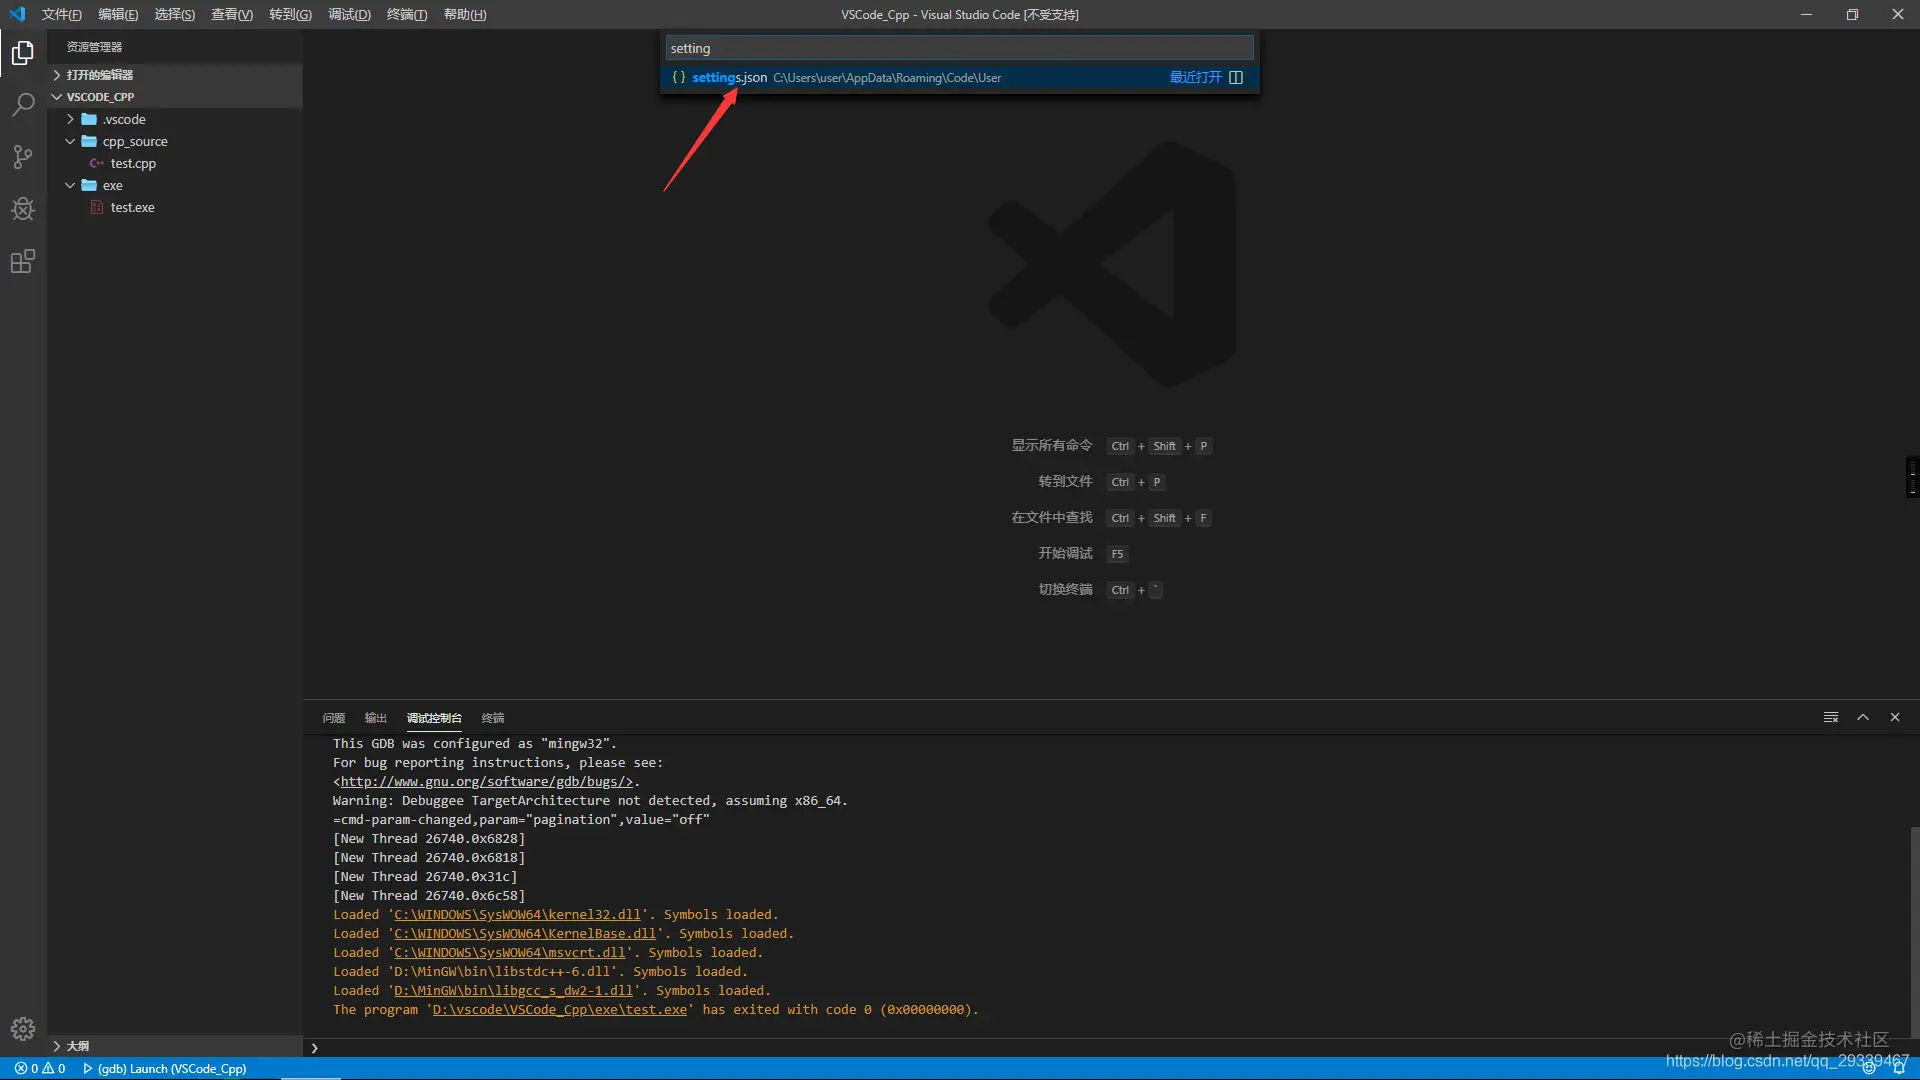1920x1080 pixels.
Task: Clear the debug console output
Action: (1831, 718)
